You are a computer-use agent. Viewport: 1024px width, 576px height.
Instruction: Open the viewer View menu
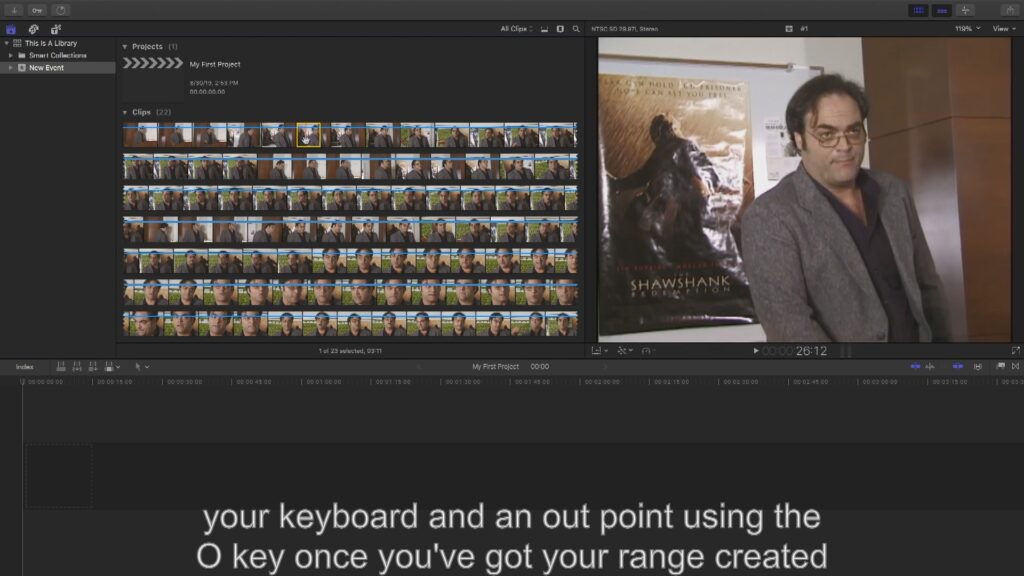click(x=1003, y=29)
